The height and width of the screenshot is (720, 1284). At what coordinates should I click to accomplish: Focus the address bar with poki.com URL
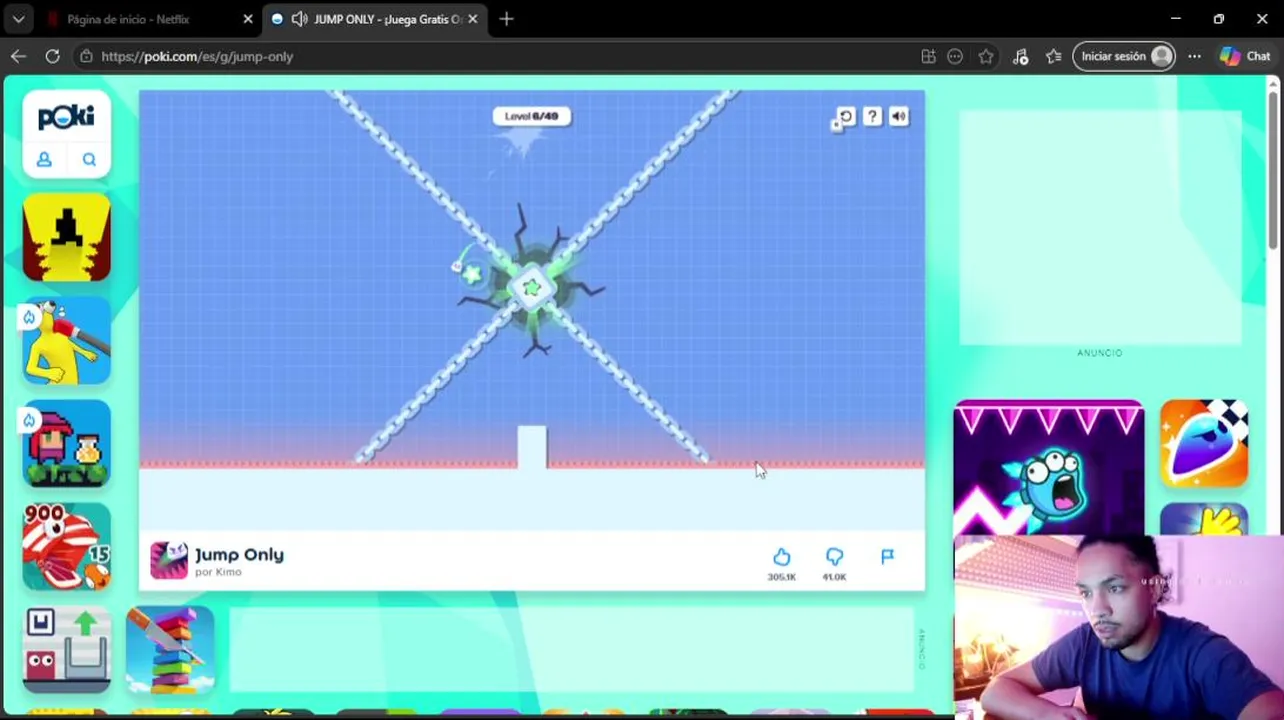197,56
